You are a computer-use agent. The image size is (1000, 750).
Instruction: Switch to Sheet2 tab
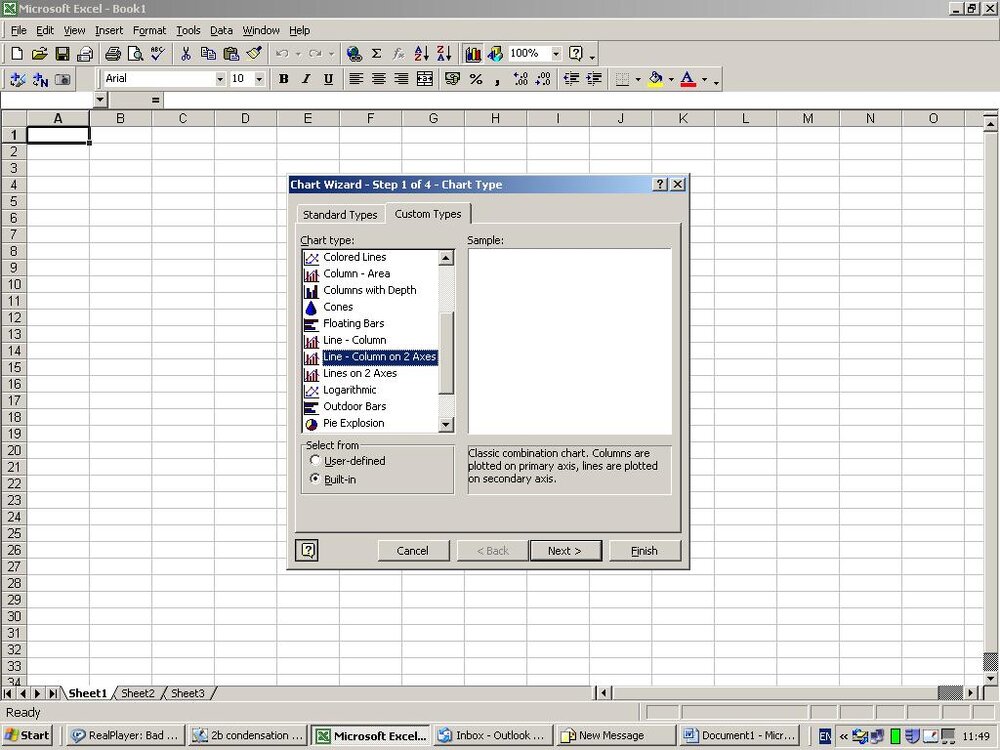coord(138,693)
